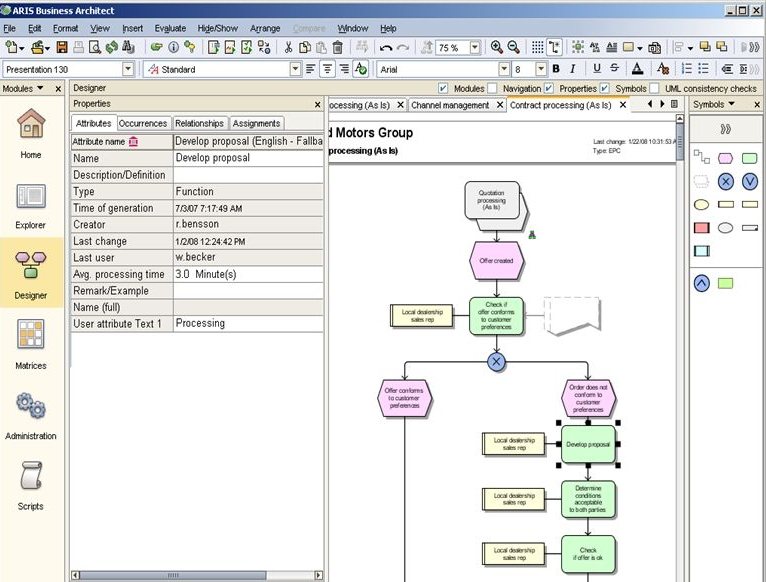This screenshot has width=766, height=582.
Task: Click the Bold formatting icon
Action: click(556, 69)
